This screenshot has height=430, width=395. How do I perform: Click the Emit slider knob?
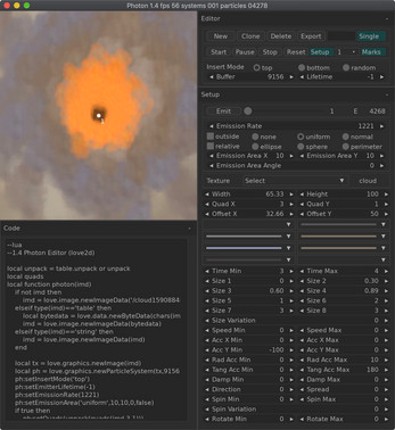click(248, 111)
